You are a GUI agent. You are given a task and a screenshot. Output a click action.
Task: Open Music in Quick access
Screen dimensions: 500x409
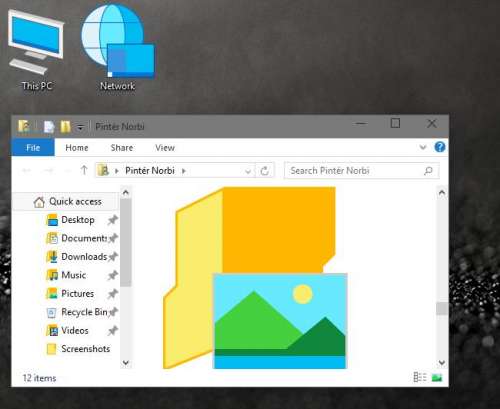coord(67,275)
